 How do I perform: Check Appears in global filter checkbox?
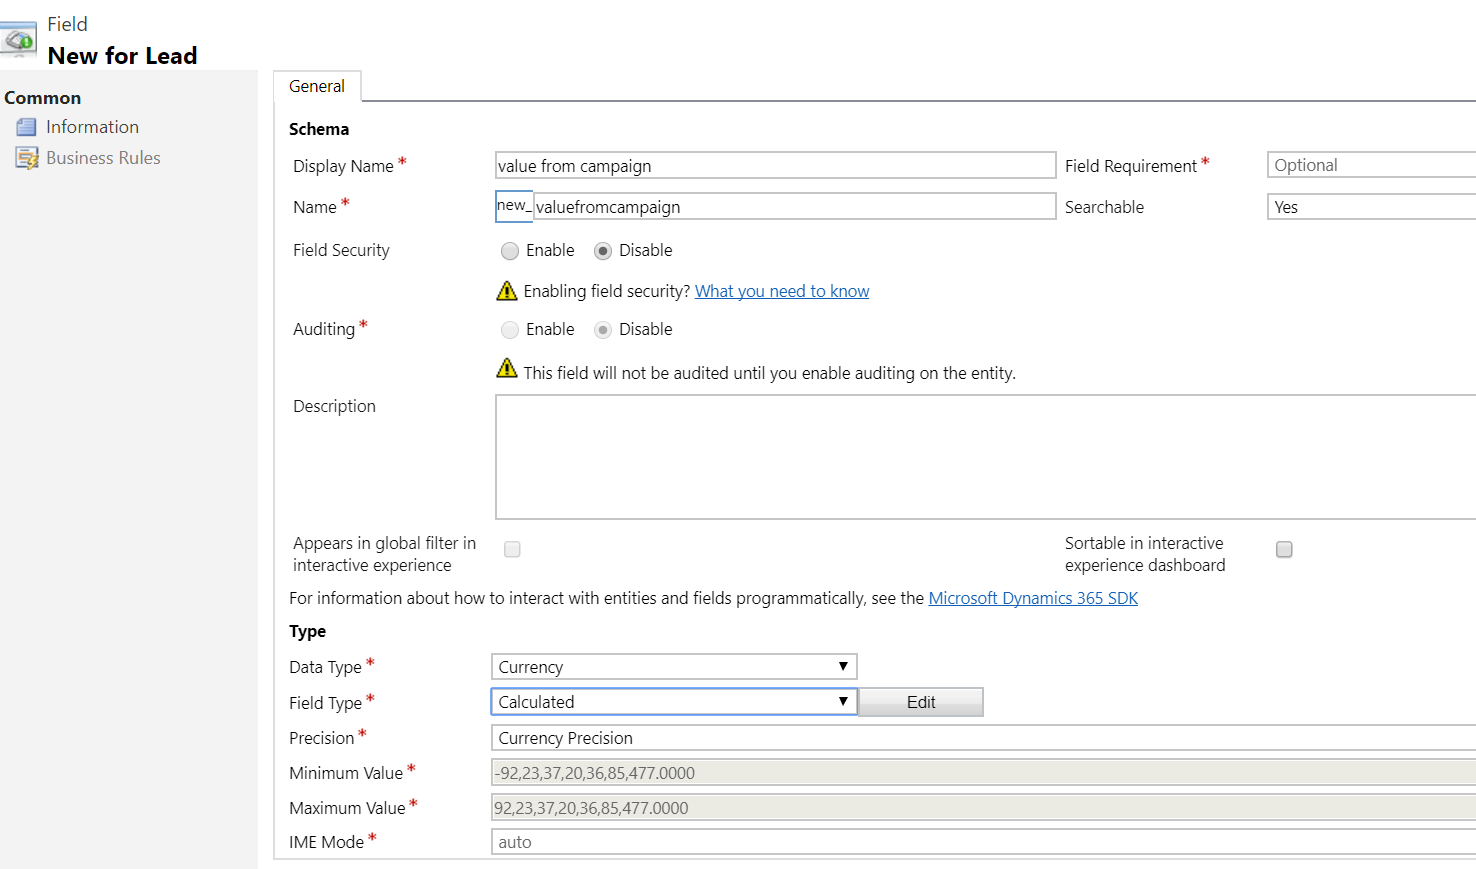click(x=512, y=549)
